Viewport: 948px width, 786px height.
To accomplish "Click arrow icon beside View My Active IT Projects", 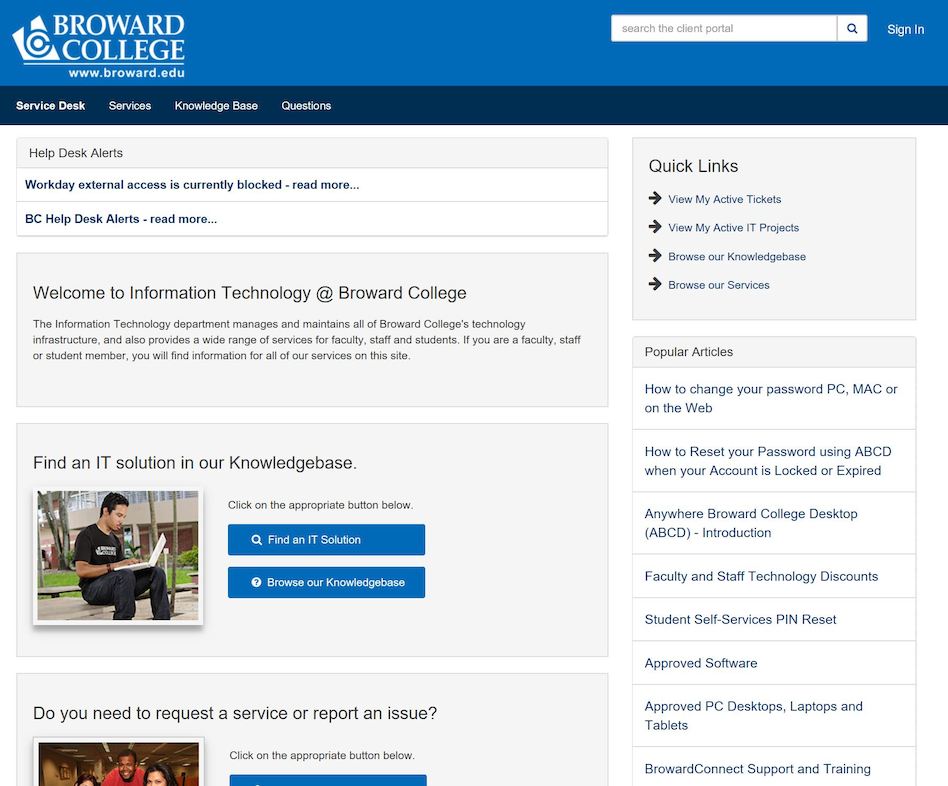I will pyautogui.click(x=655, y=227).
